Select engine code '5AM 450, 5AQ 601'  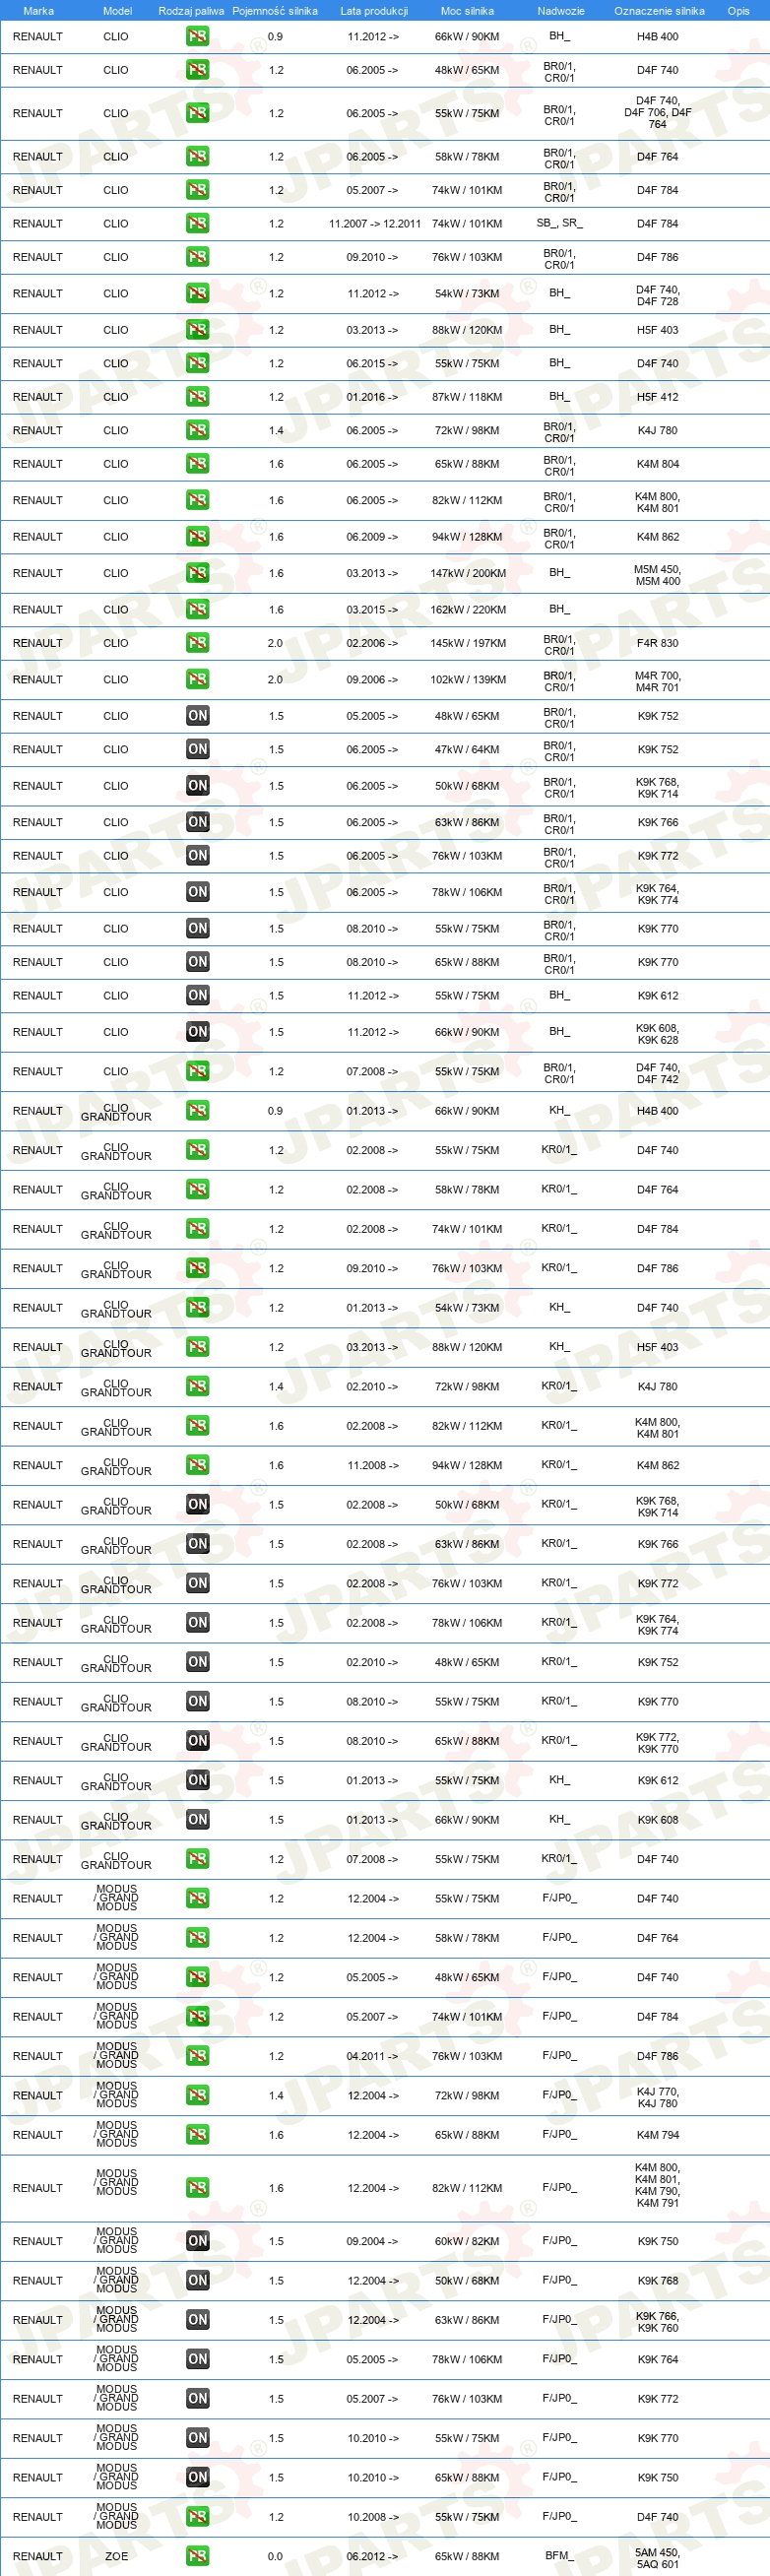click(658, 2558)
